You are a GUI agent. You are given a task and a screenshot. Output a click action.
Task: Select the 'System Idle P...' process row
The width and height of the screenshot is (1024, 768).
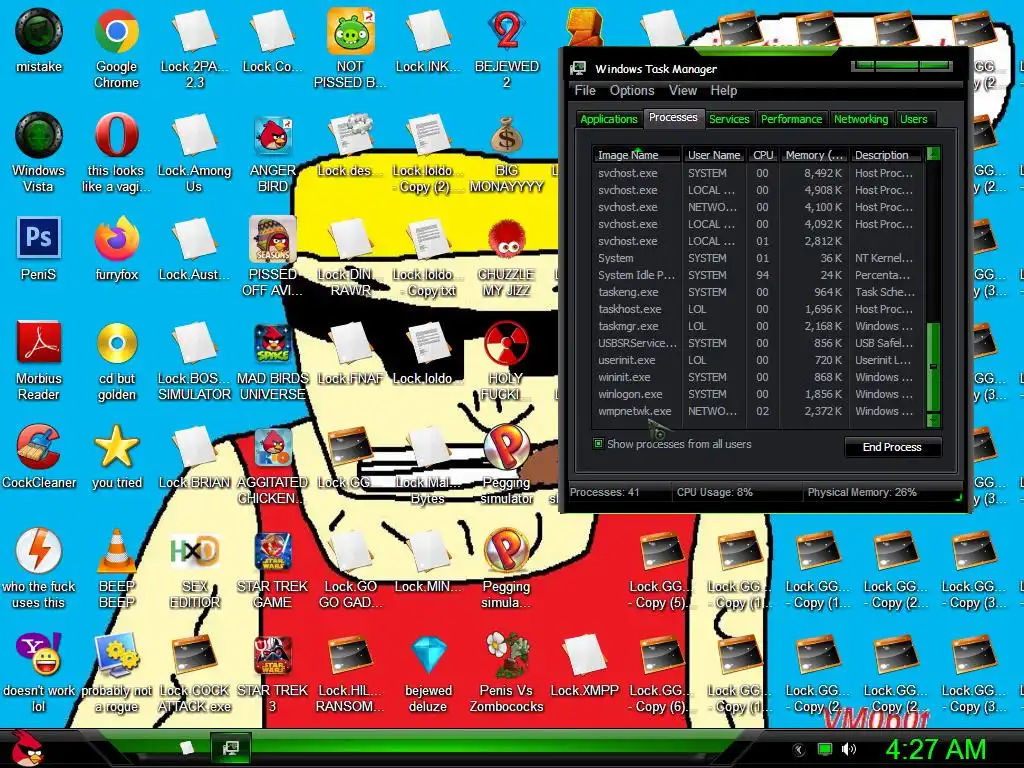tap(758, 275)
